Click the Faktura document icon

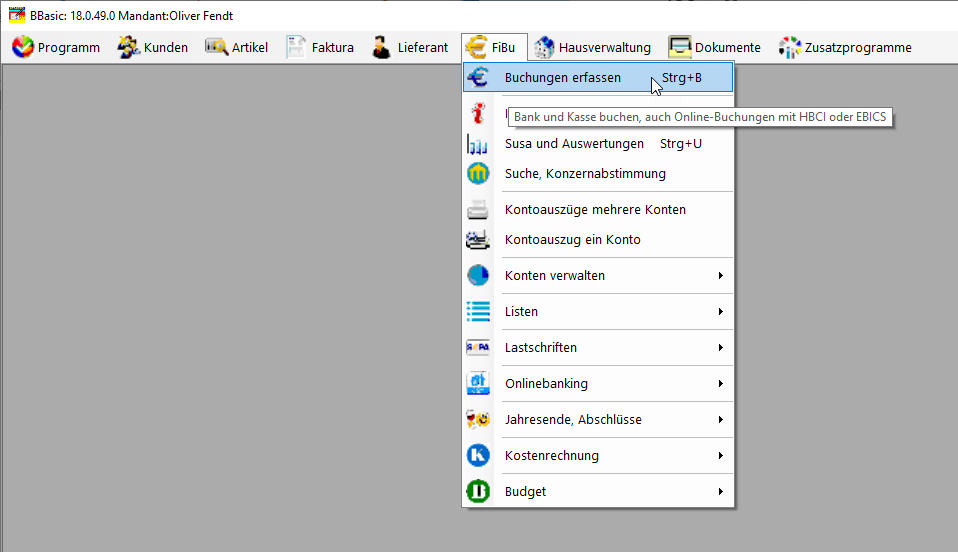tap(296, 47)
